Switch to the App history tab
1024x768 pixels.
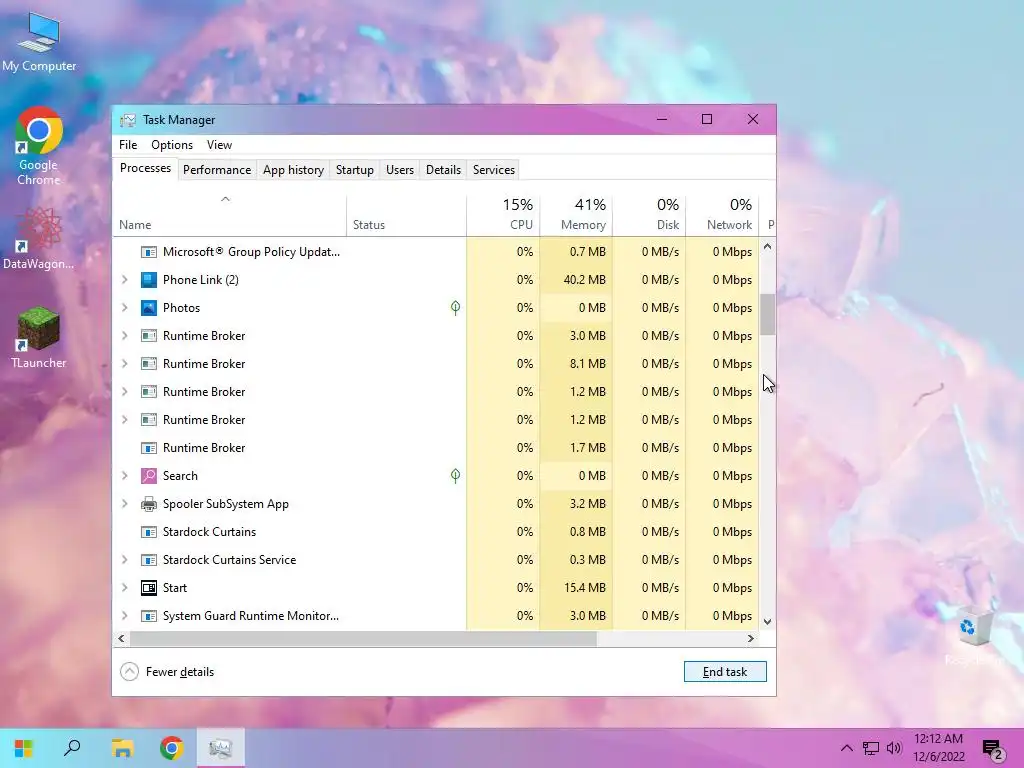coord(293,170)
